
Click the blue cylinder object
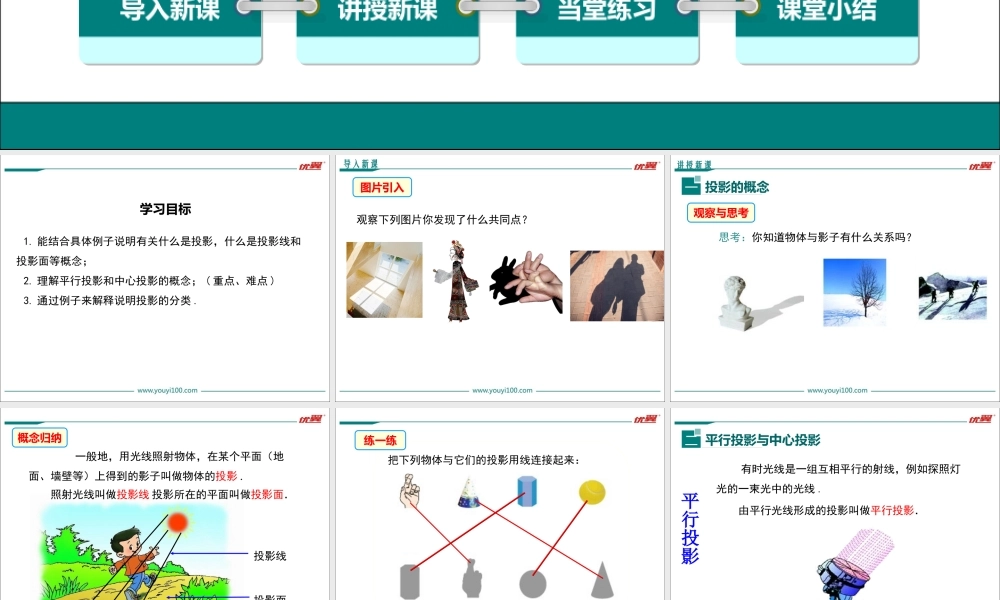point(527,493)
